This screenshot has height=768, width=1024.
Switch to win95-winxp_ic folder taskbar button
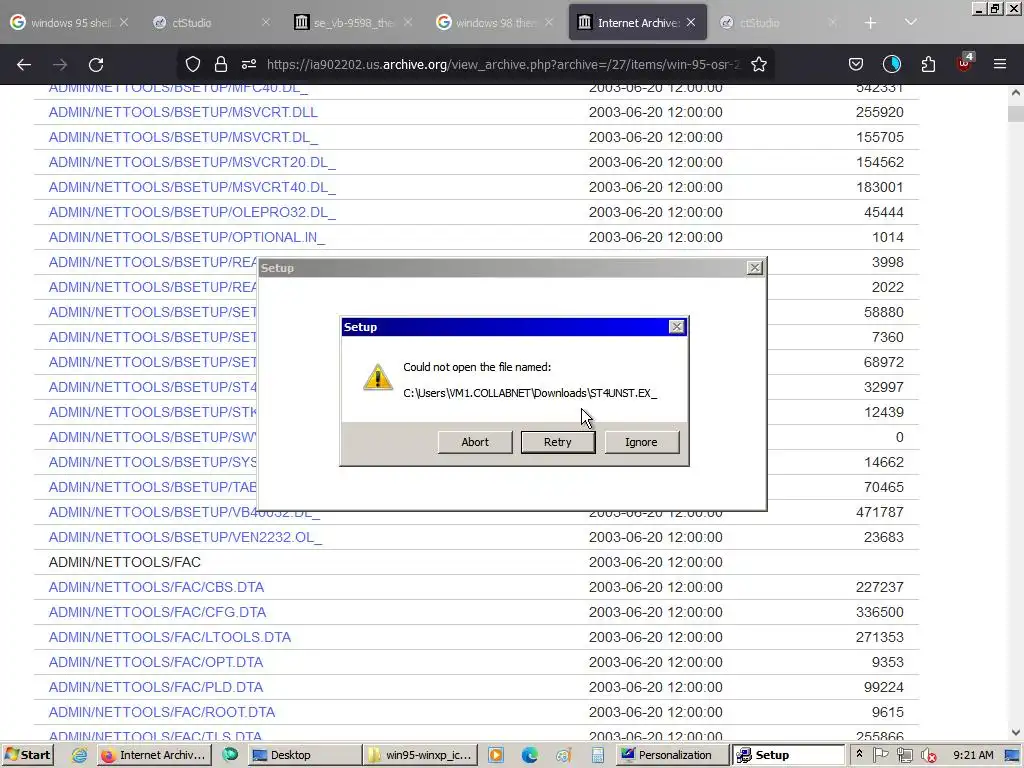pyautogui.click(x=420, y=755)
